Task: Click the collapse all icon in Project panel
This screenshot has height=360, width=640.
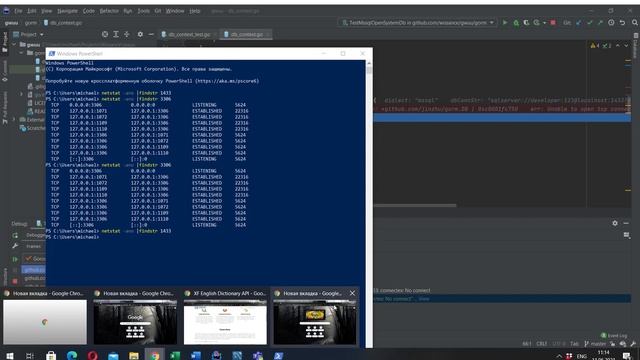Action: tap(127, 34)
